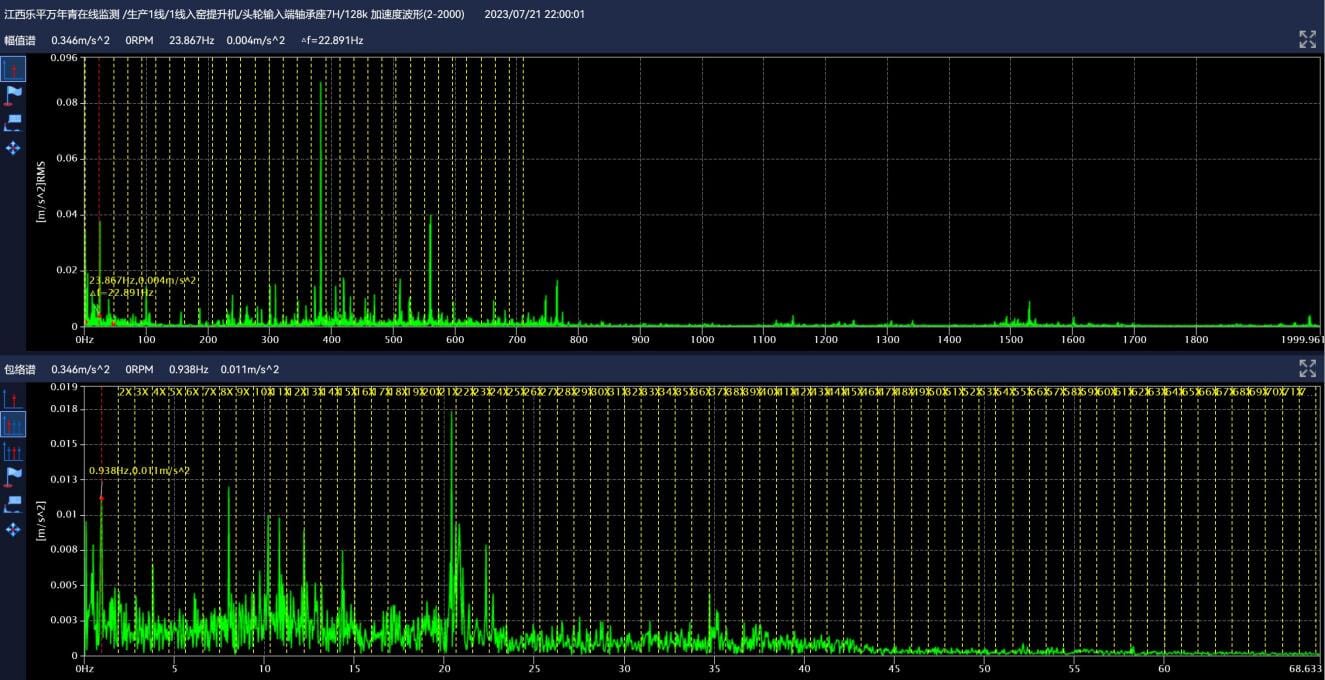
Task: Click the 23.867Hz cursor annotation in amplitude spectrum
Action: pos(143,281)
